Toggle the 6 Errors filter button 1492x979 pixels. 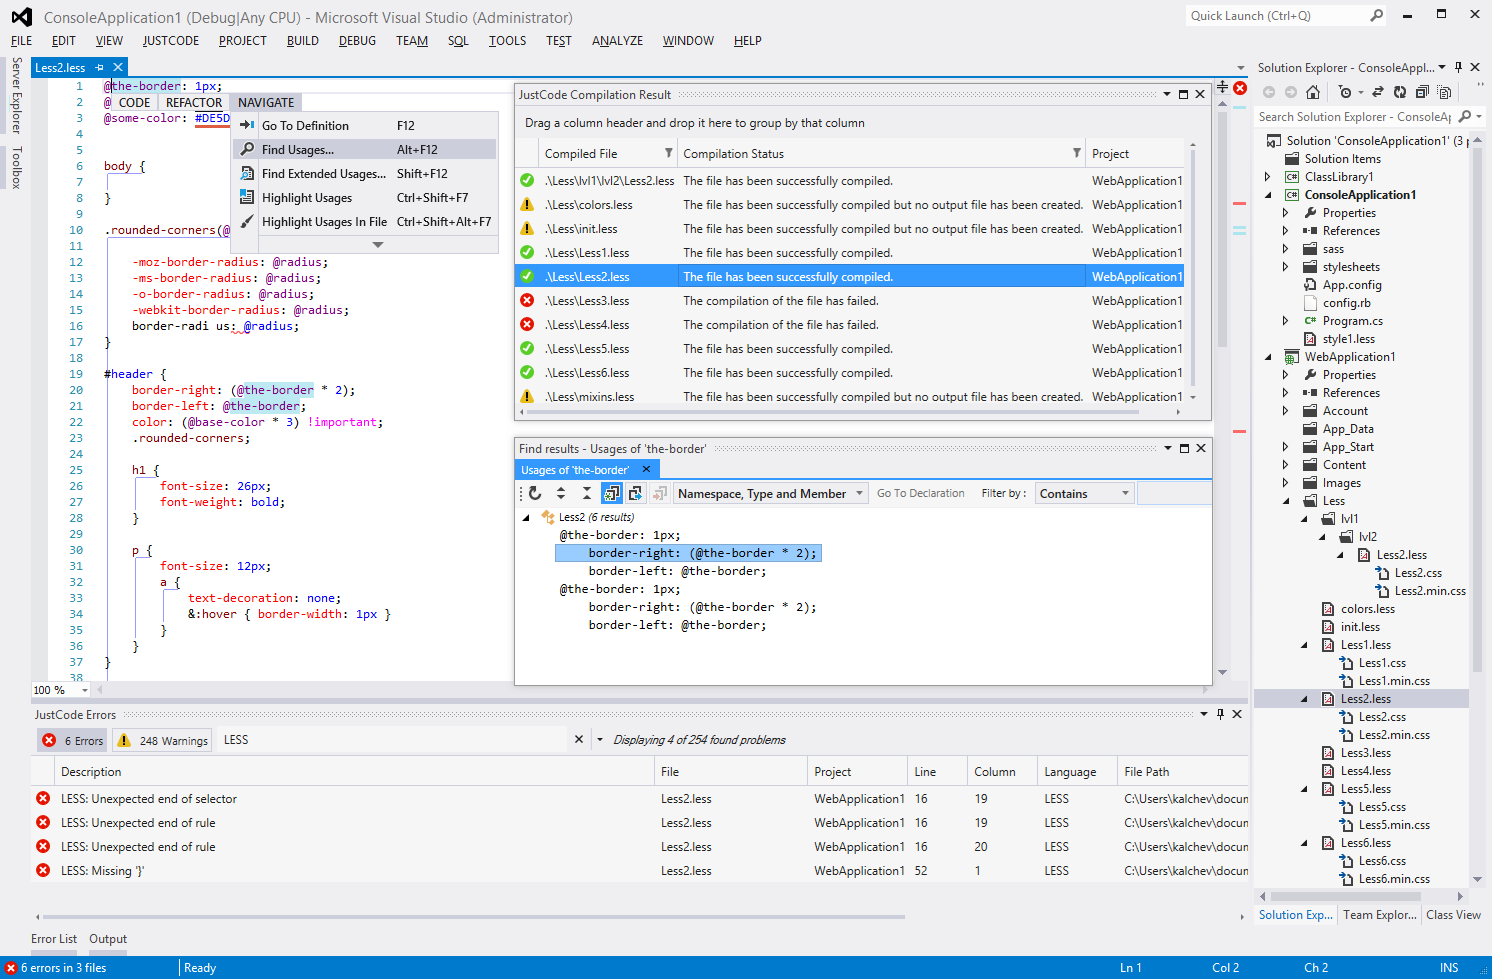click(x=72, y=740)
